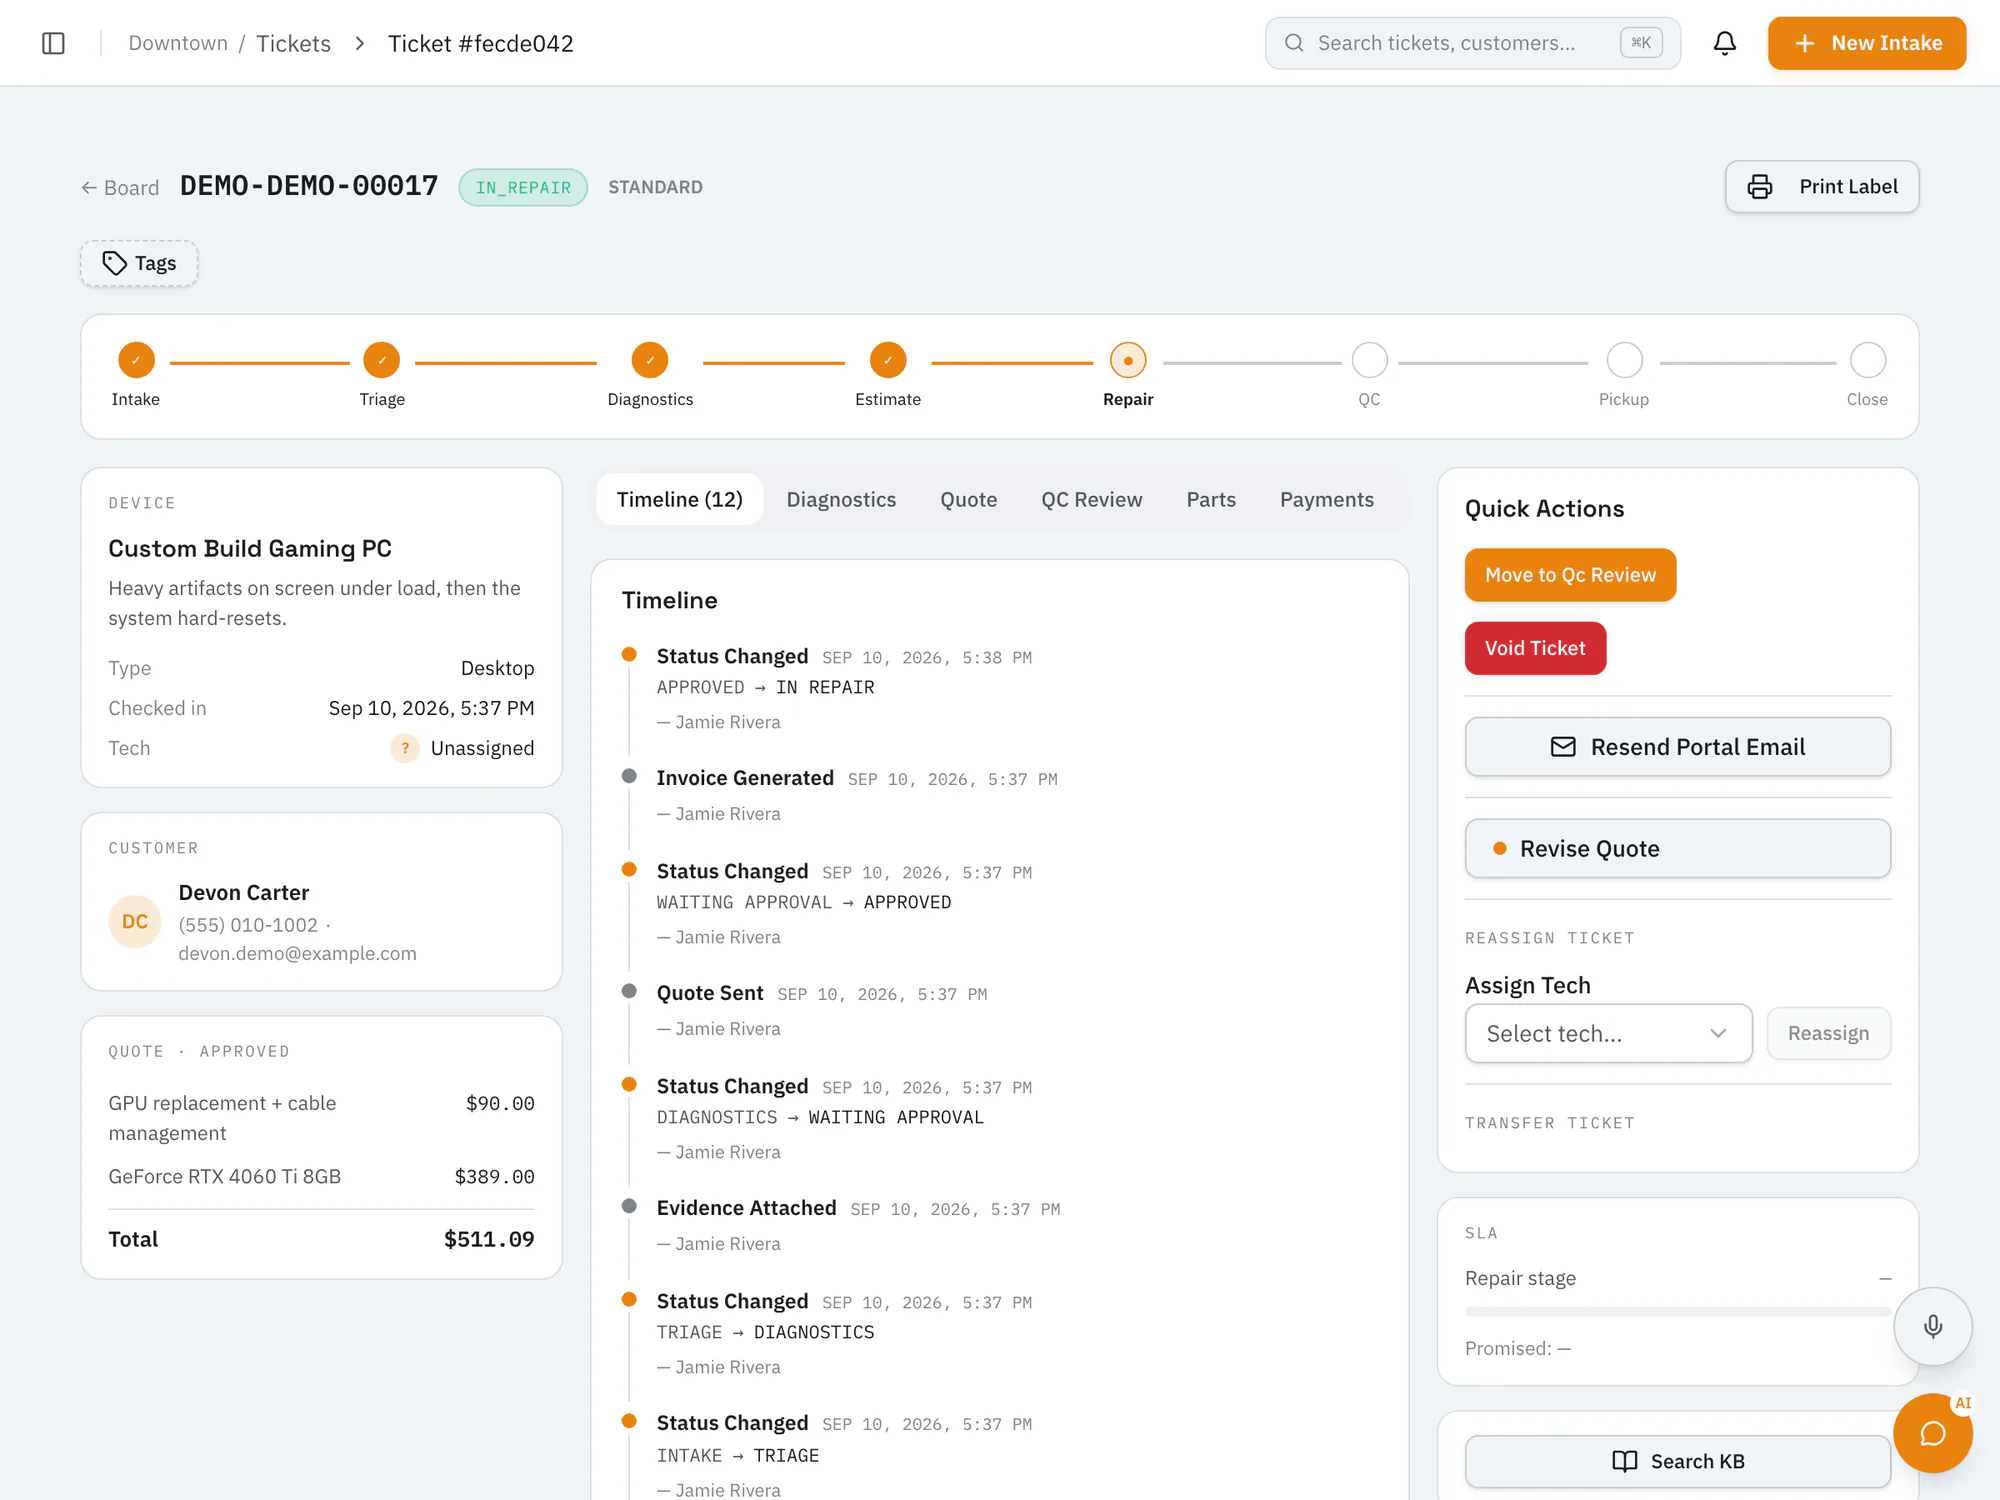The height and width of the screenshot is (1500, 2000).
Task: Activate the microphone voice button
Action: click(x=1933, y=1326)
